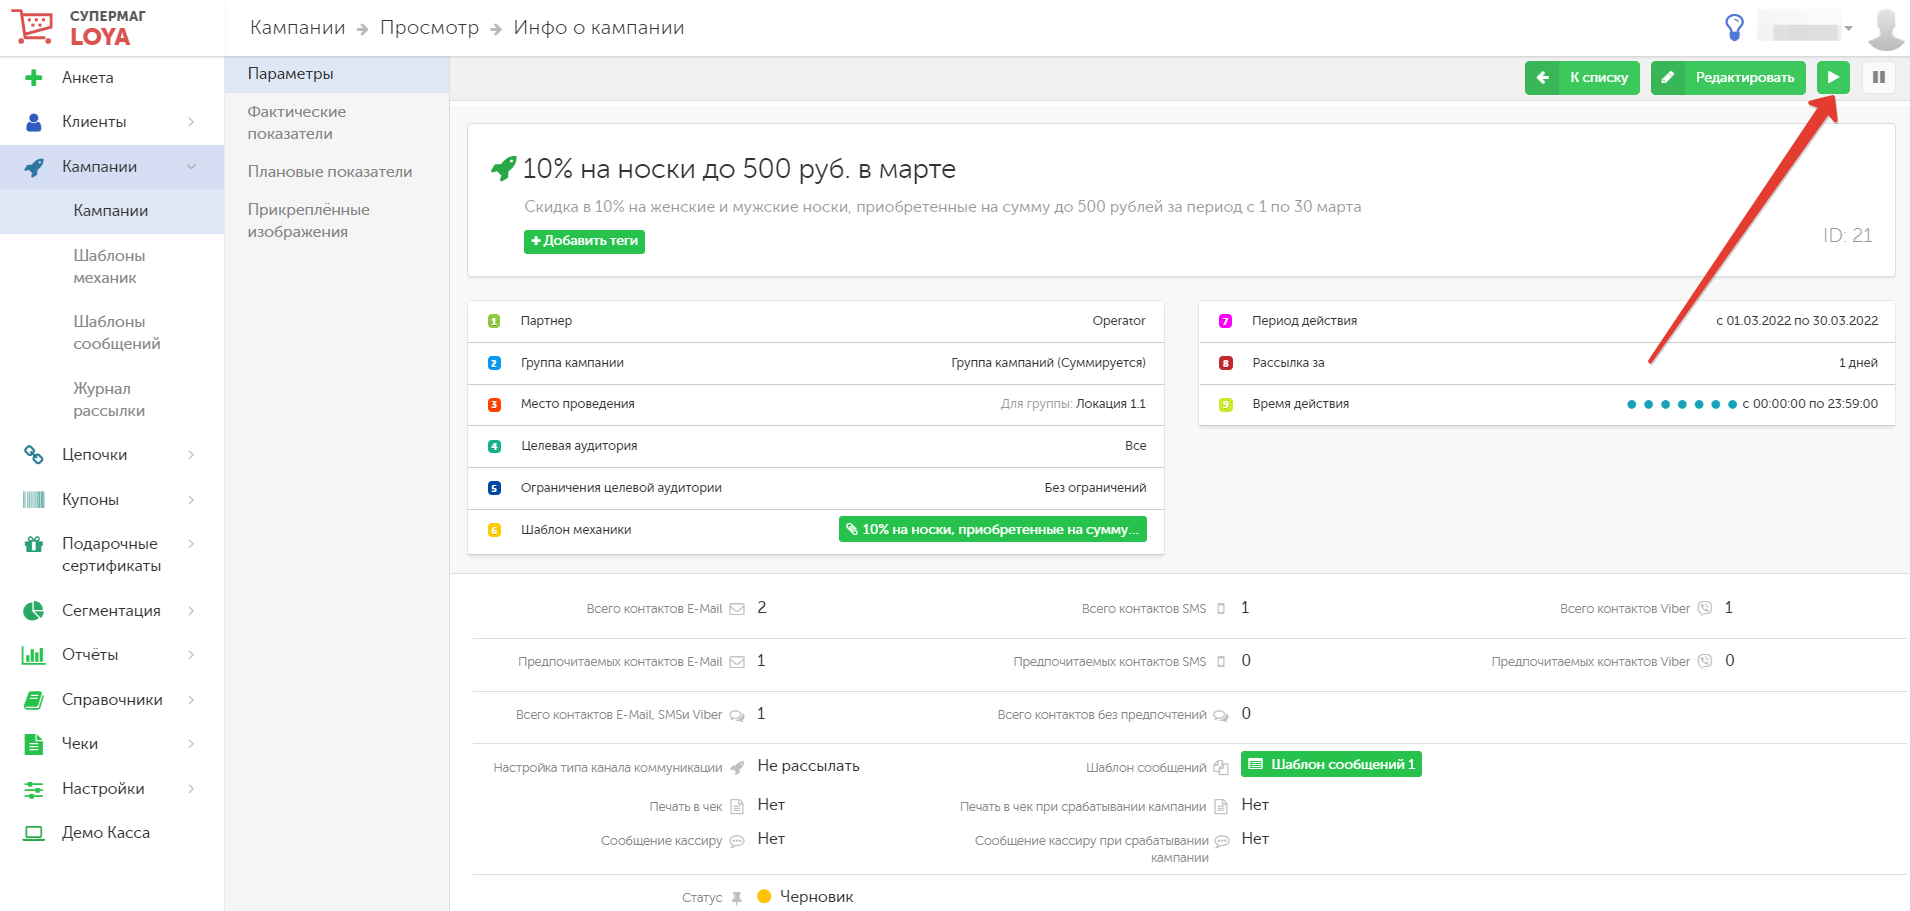
Task: Open the Шаблон сообщений 1 button
Action: pos(1331,764)
